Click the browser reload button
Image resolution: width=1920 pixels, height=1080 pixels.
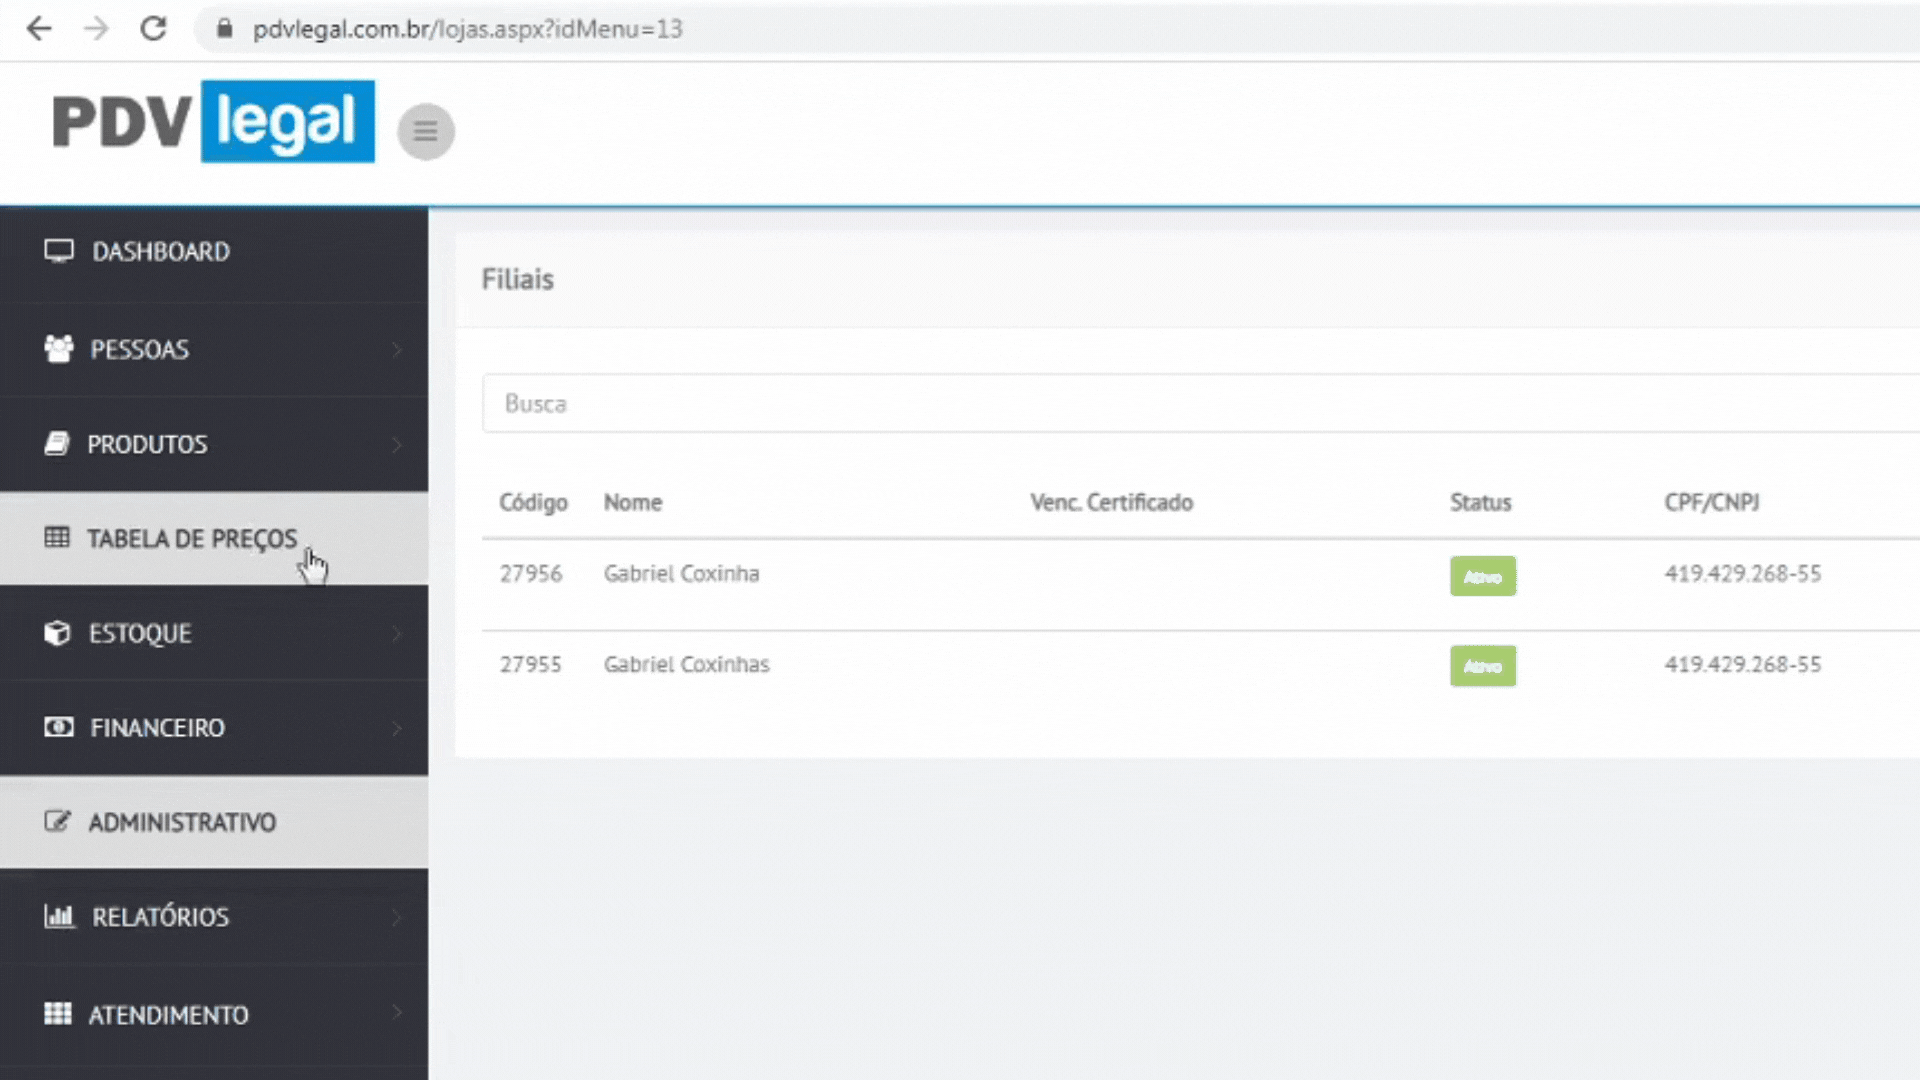pyautogui.click(x=153, y=29)
